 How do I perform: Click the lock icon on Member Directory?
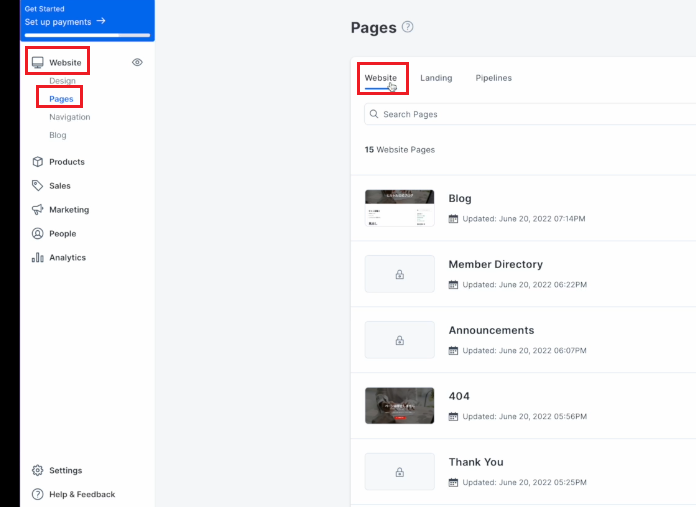[x=399, y=274]
